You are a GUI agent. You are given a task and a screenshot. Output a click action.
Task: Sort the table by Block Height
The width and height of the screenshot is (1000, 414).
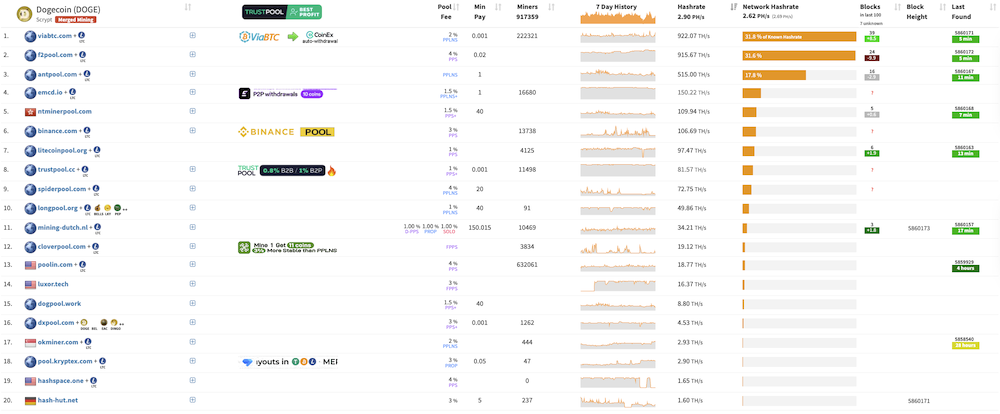[x=943, y=7]
